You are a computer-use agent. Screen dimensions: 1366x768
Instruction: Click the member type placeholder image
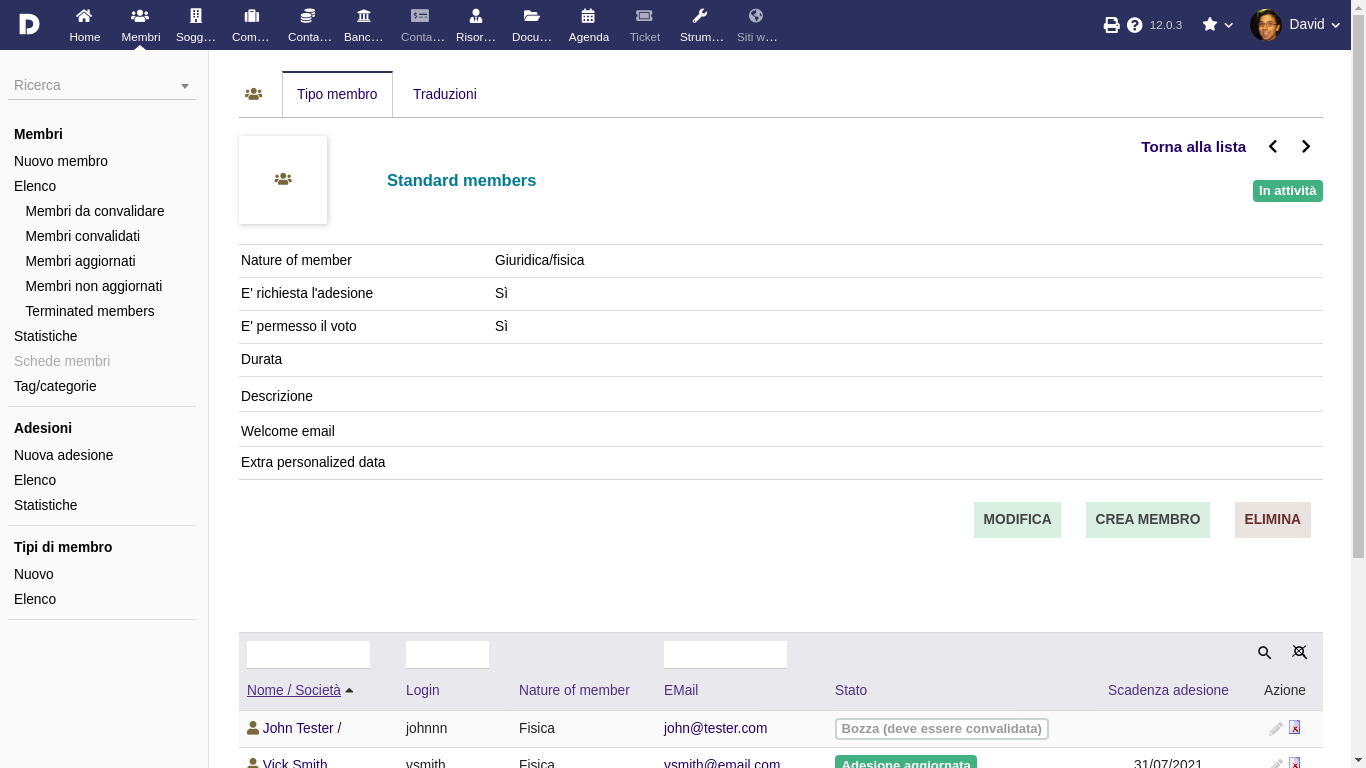(x=283, y=180)
